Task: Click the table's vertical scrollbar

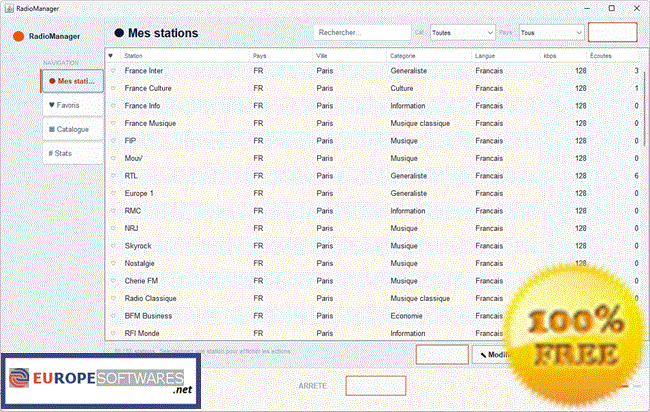Action: 644,109
